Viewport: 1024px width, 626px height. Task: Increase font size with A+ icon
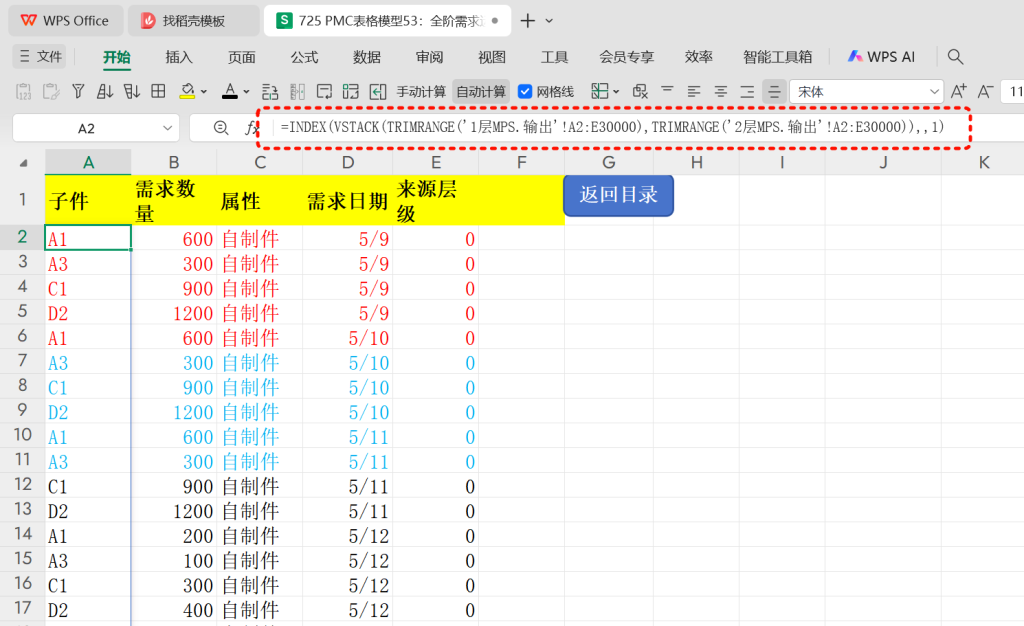(958, 91)
